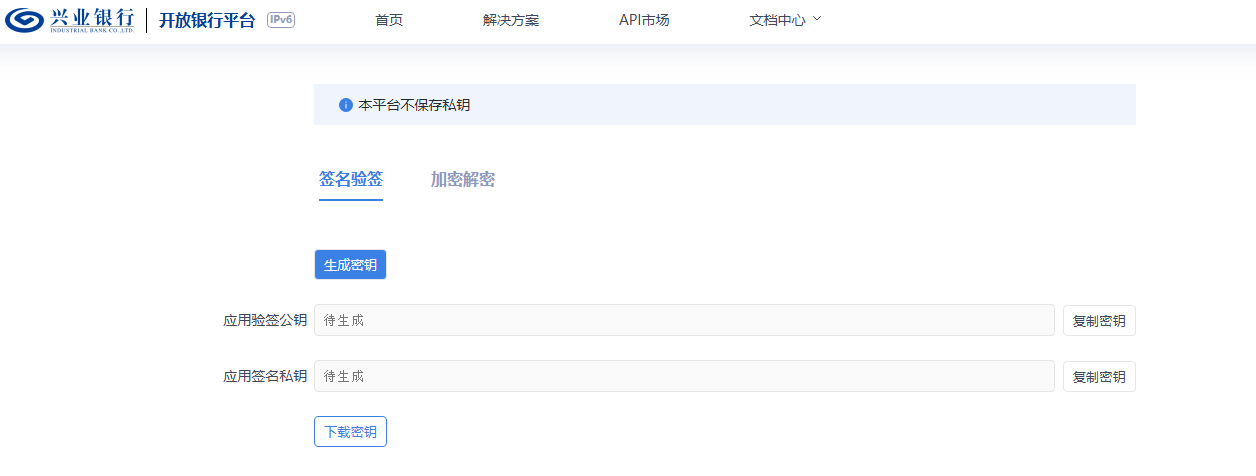Click the 应用验签公钥 field label
Viewport: 1256px width, 476px height.
tap(265, 321)
